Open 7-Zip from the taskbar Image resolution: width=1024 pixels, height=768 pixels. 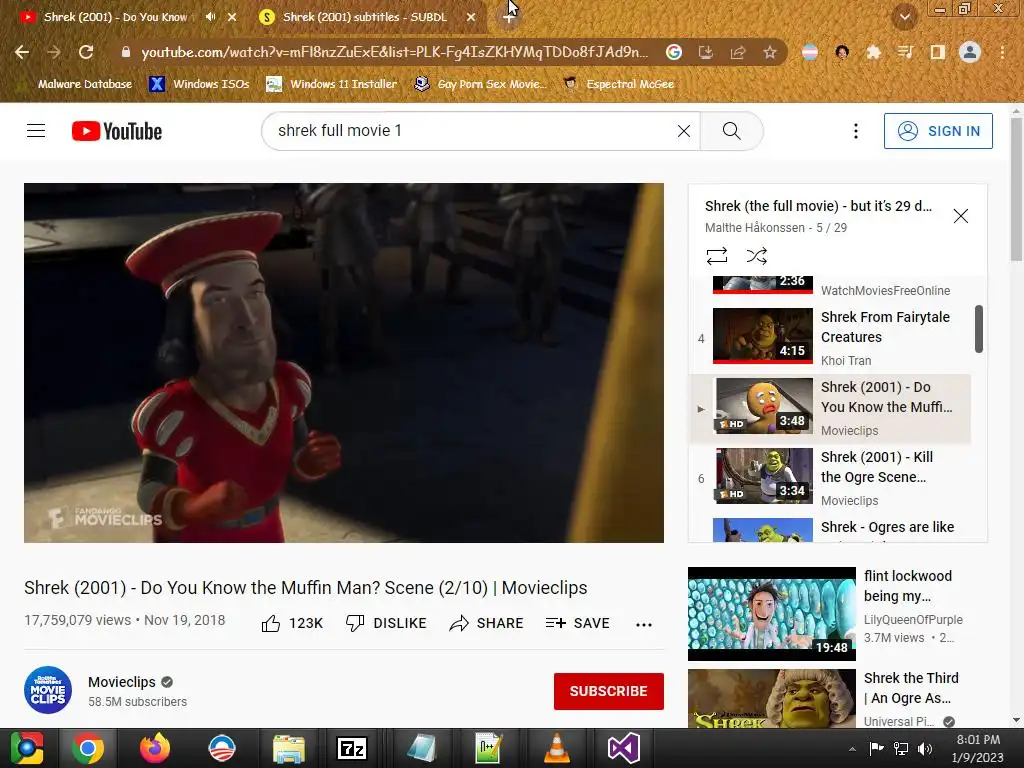click(x=351, y=748)
